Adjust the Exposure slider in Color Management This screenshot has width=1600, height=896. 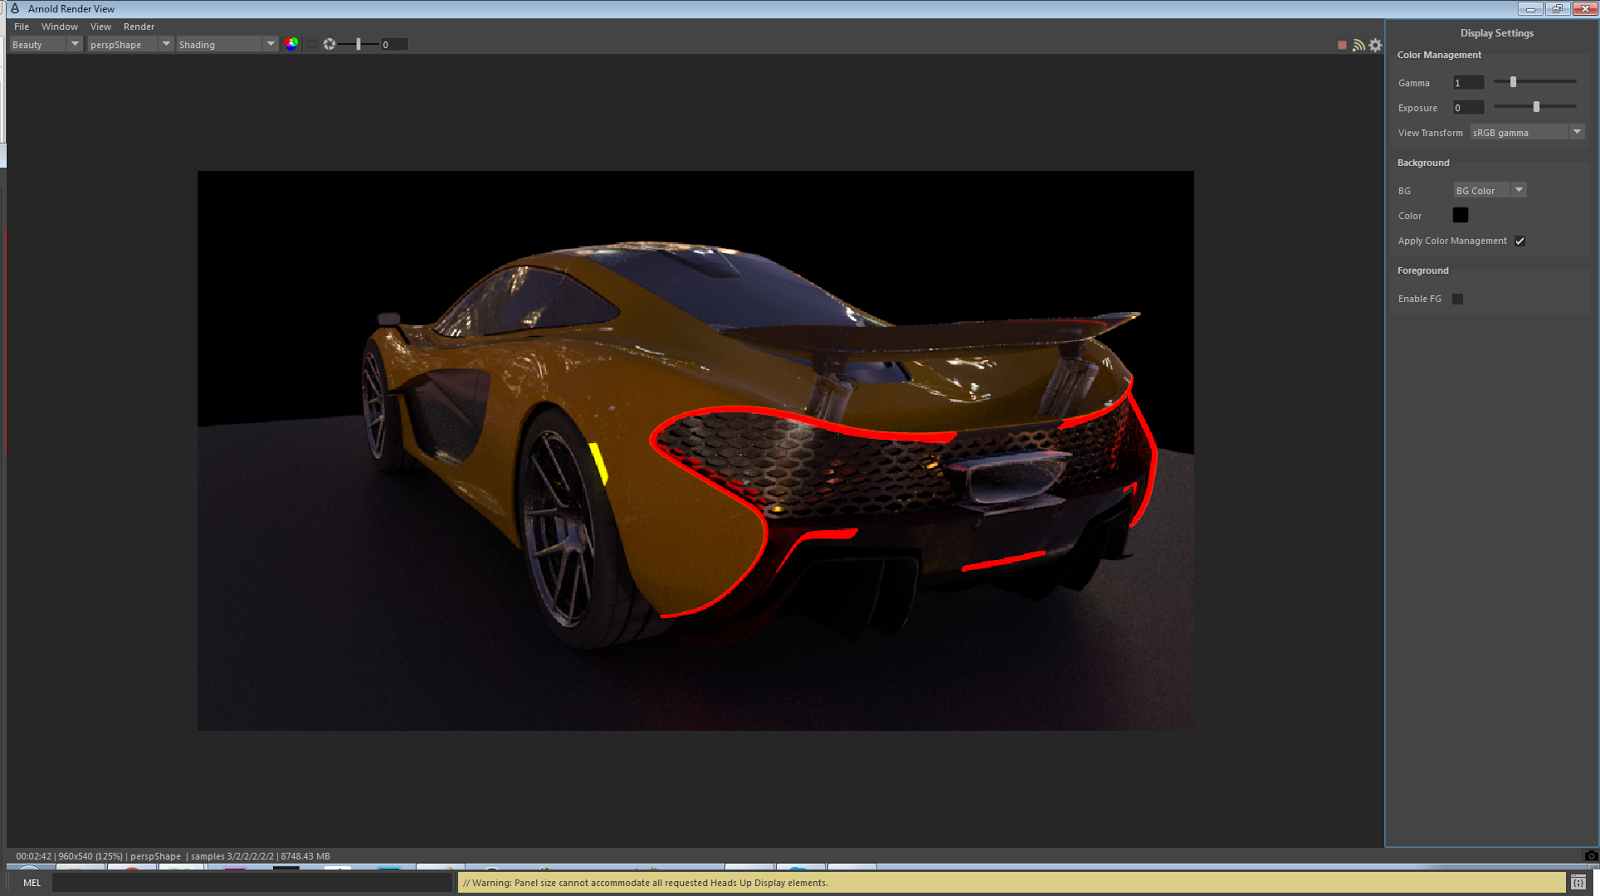pyautogui.click(x=1535, y=107)
